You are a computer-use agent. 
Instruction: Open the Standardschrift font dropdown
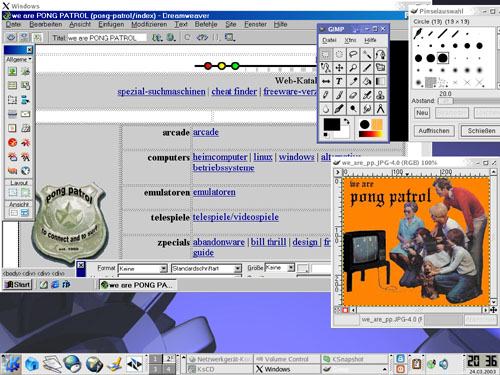206,268
